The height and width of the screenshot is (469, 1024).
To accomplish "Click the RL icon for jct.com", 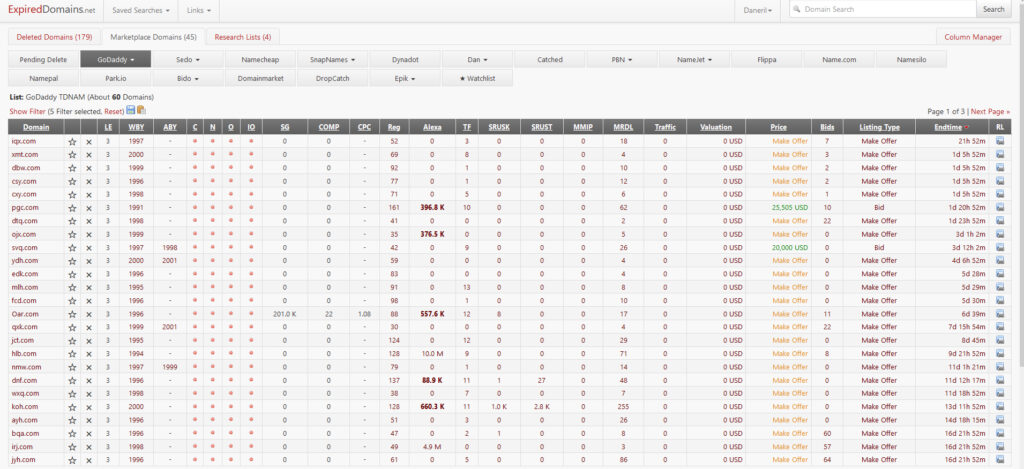I will [x=1000, y=340].
